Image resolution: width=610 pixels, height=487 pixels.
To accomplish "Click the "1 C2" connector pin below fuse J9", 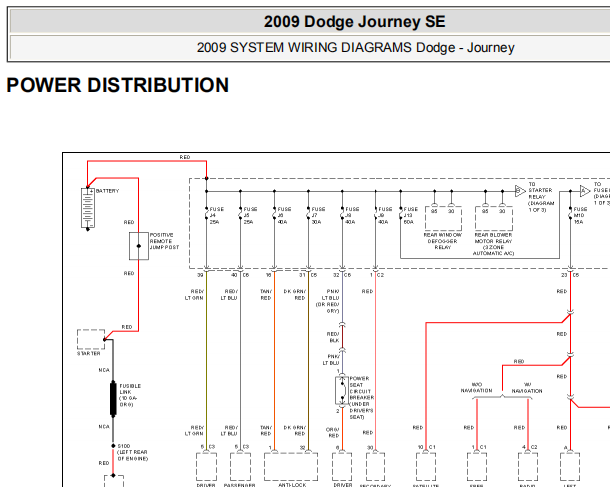I will point(377,275).
